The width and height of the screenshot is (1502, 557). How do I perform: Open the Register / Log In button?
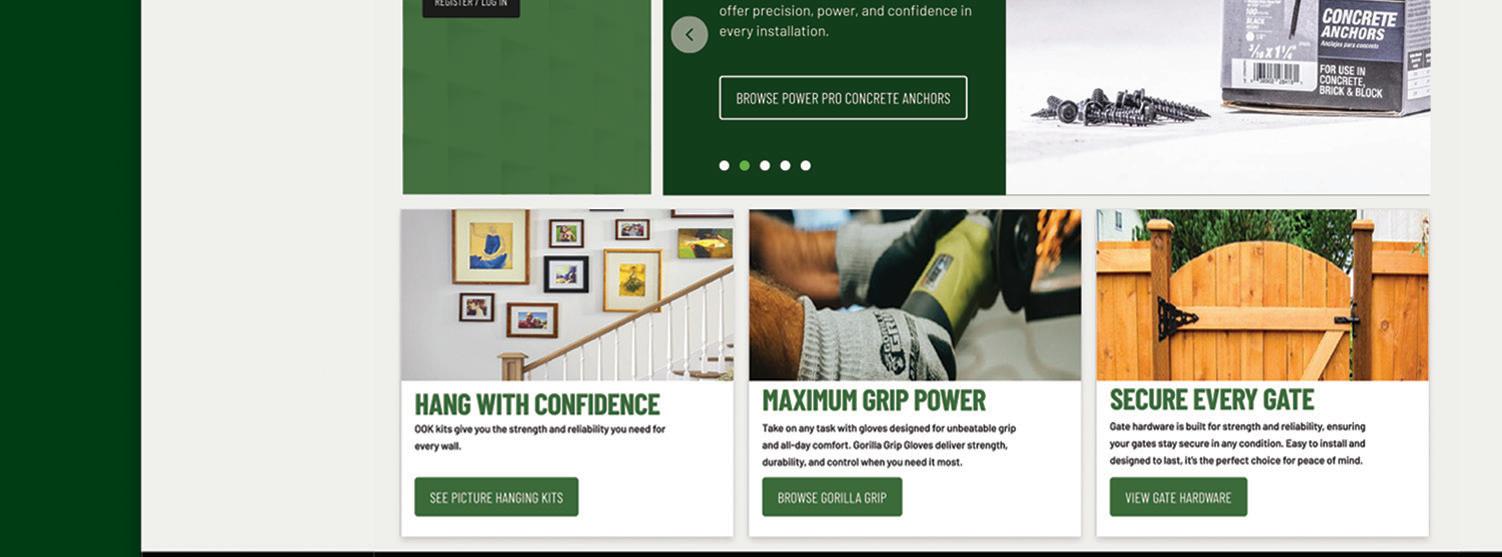(x=471, y=6)
